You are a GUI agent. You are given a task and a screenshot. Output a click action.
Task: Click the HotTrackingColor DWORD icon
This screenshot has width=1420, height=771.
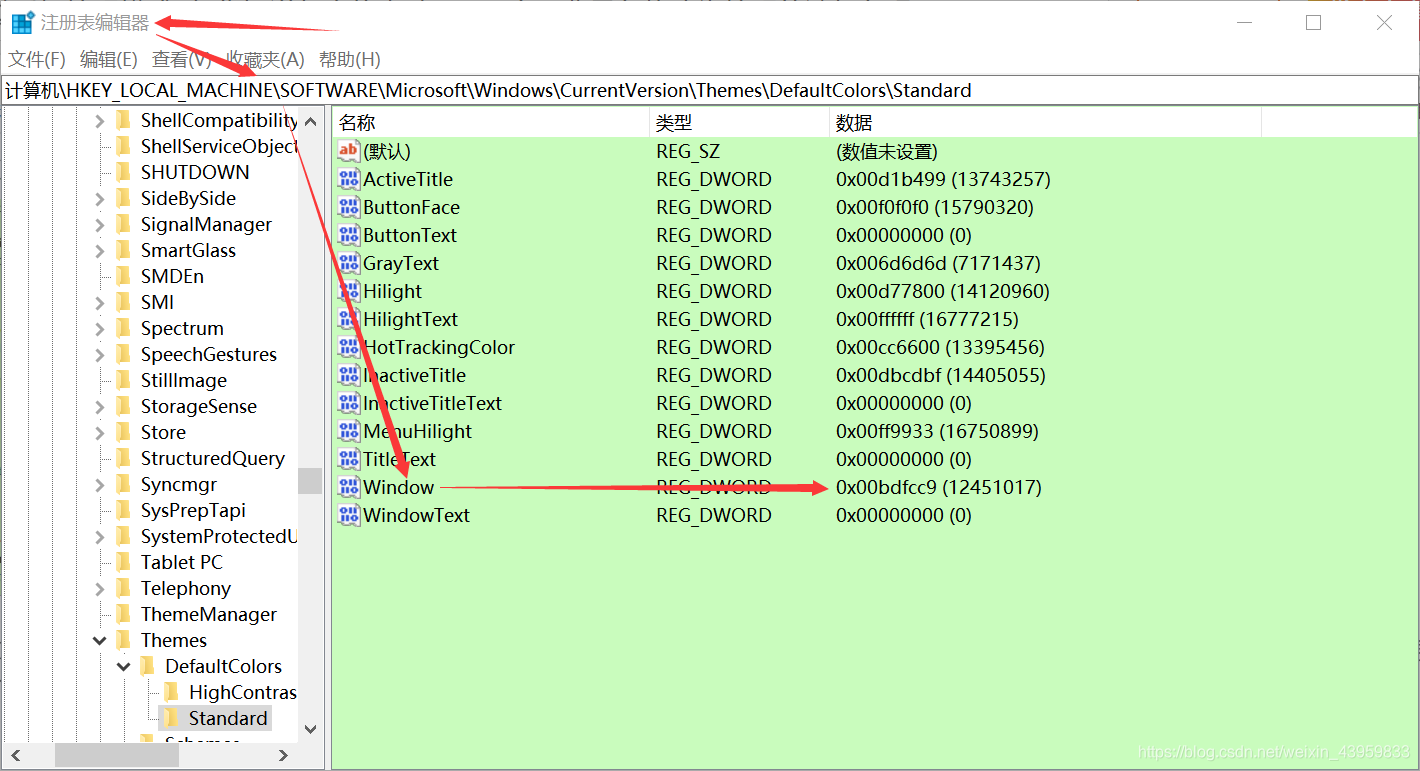tap(348, 348)
